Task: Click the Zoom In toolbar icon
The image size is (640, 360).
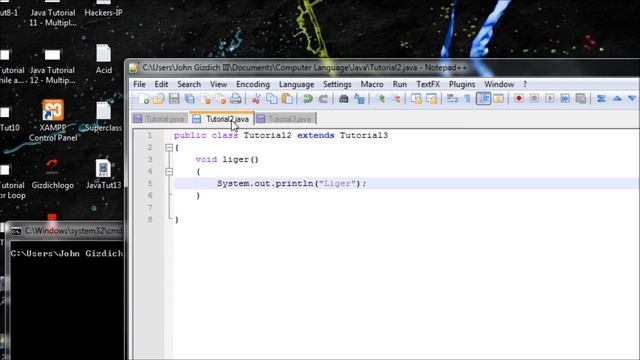Action: (380, 99)
